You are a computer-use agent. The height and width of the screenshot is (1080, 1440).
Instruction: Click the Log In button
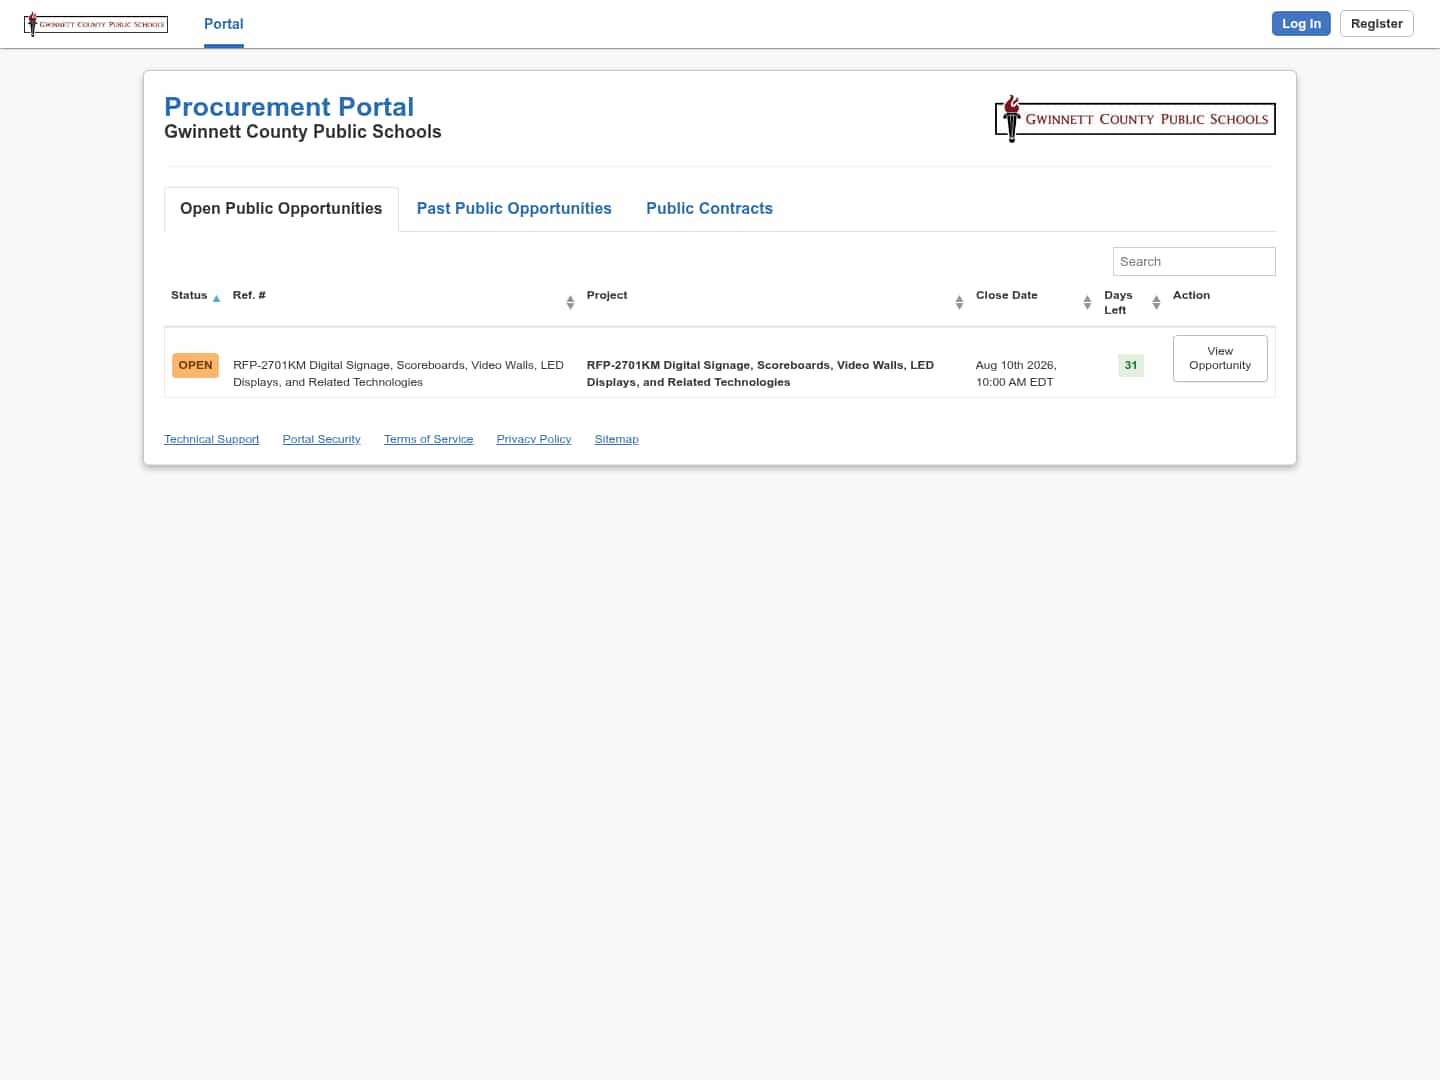(1301, 24)
